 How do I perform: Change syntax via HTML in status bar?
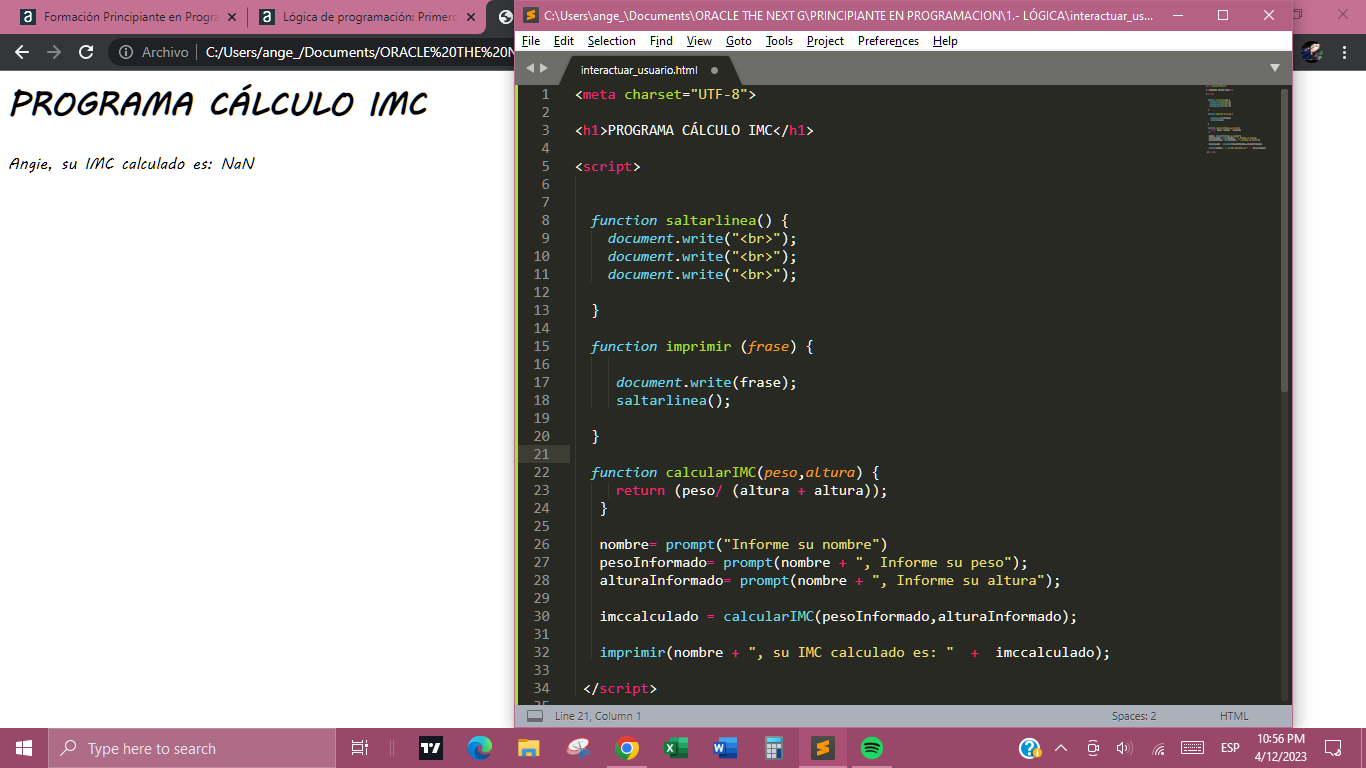point(1234,716)
